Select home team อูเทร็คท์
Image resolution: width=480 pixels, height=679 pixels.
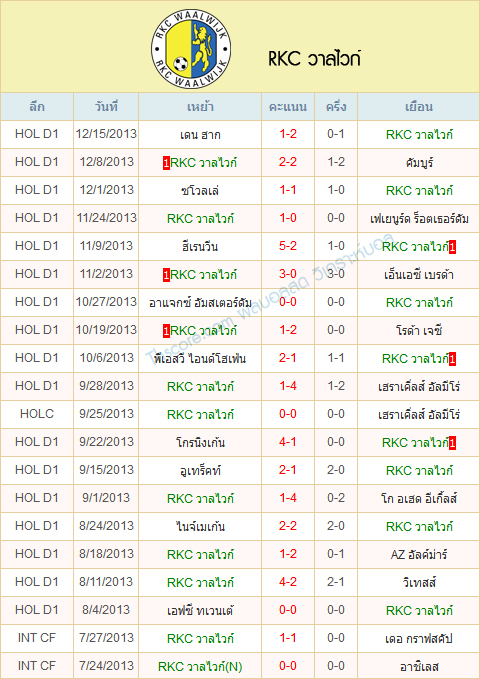pos(200,471)
